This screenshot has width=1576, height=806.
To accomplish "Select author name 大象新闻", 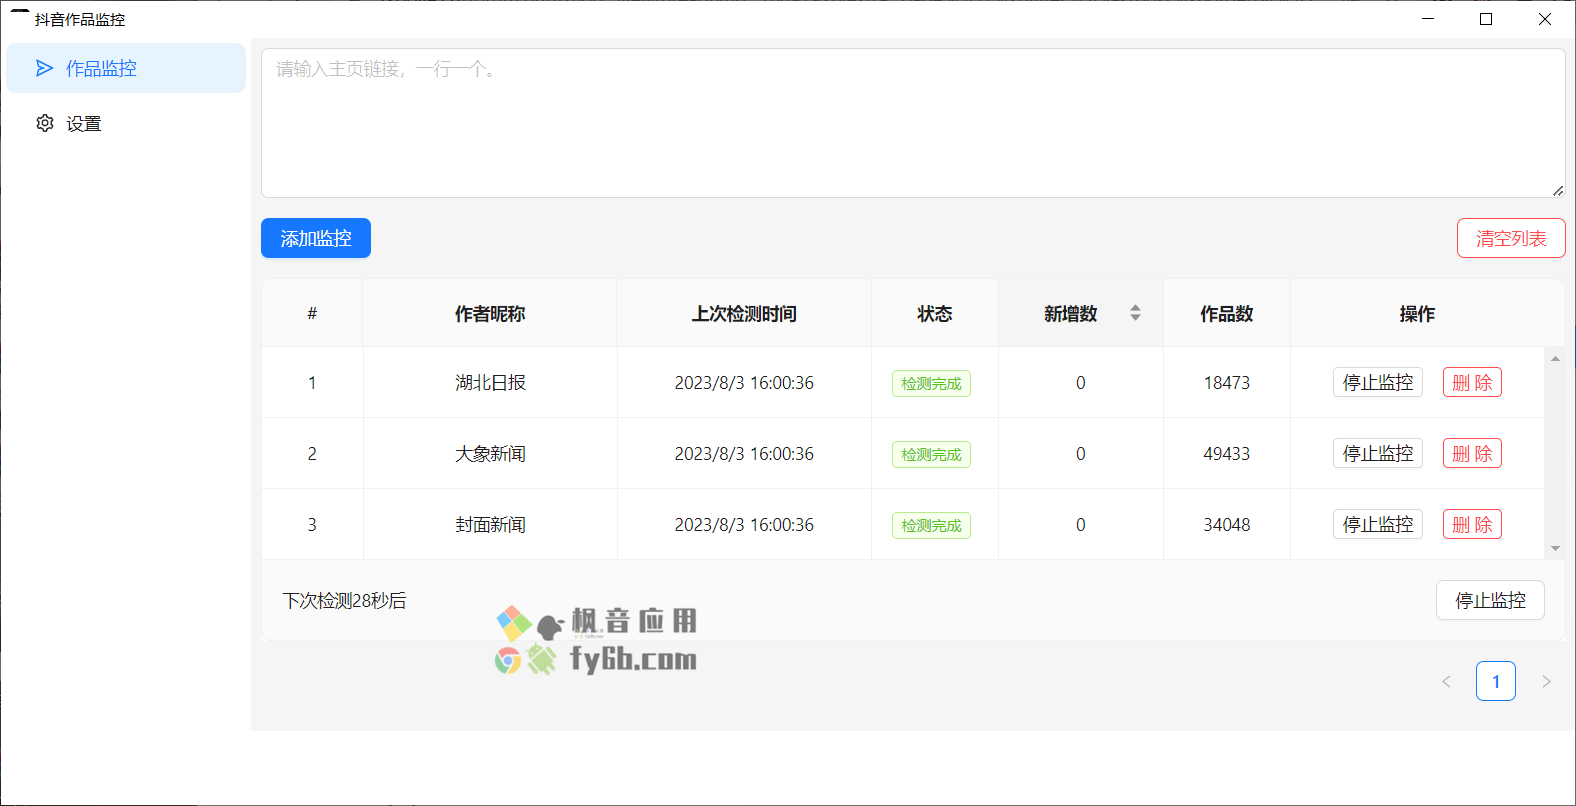I will 490,453.
